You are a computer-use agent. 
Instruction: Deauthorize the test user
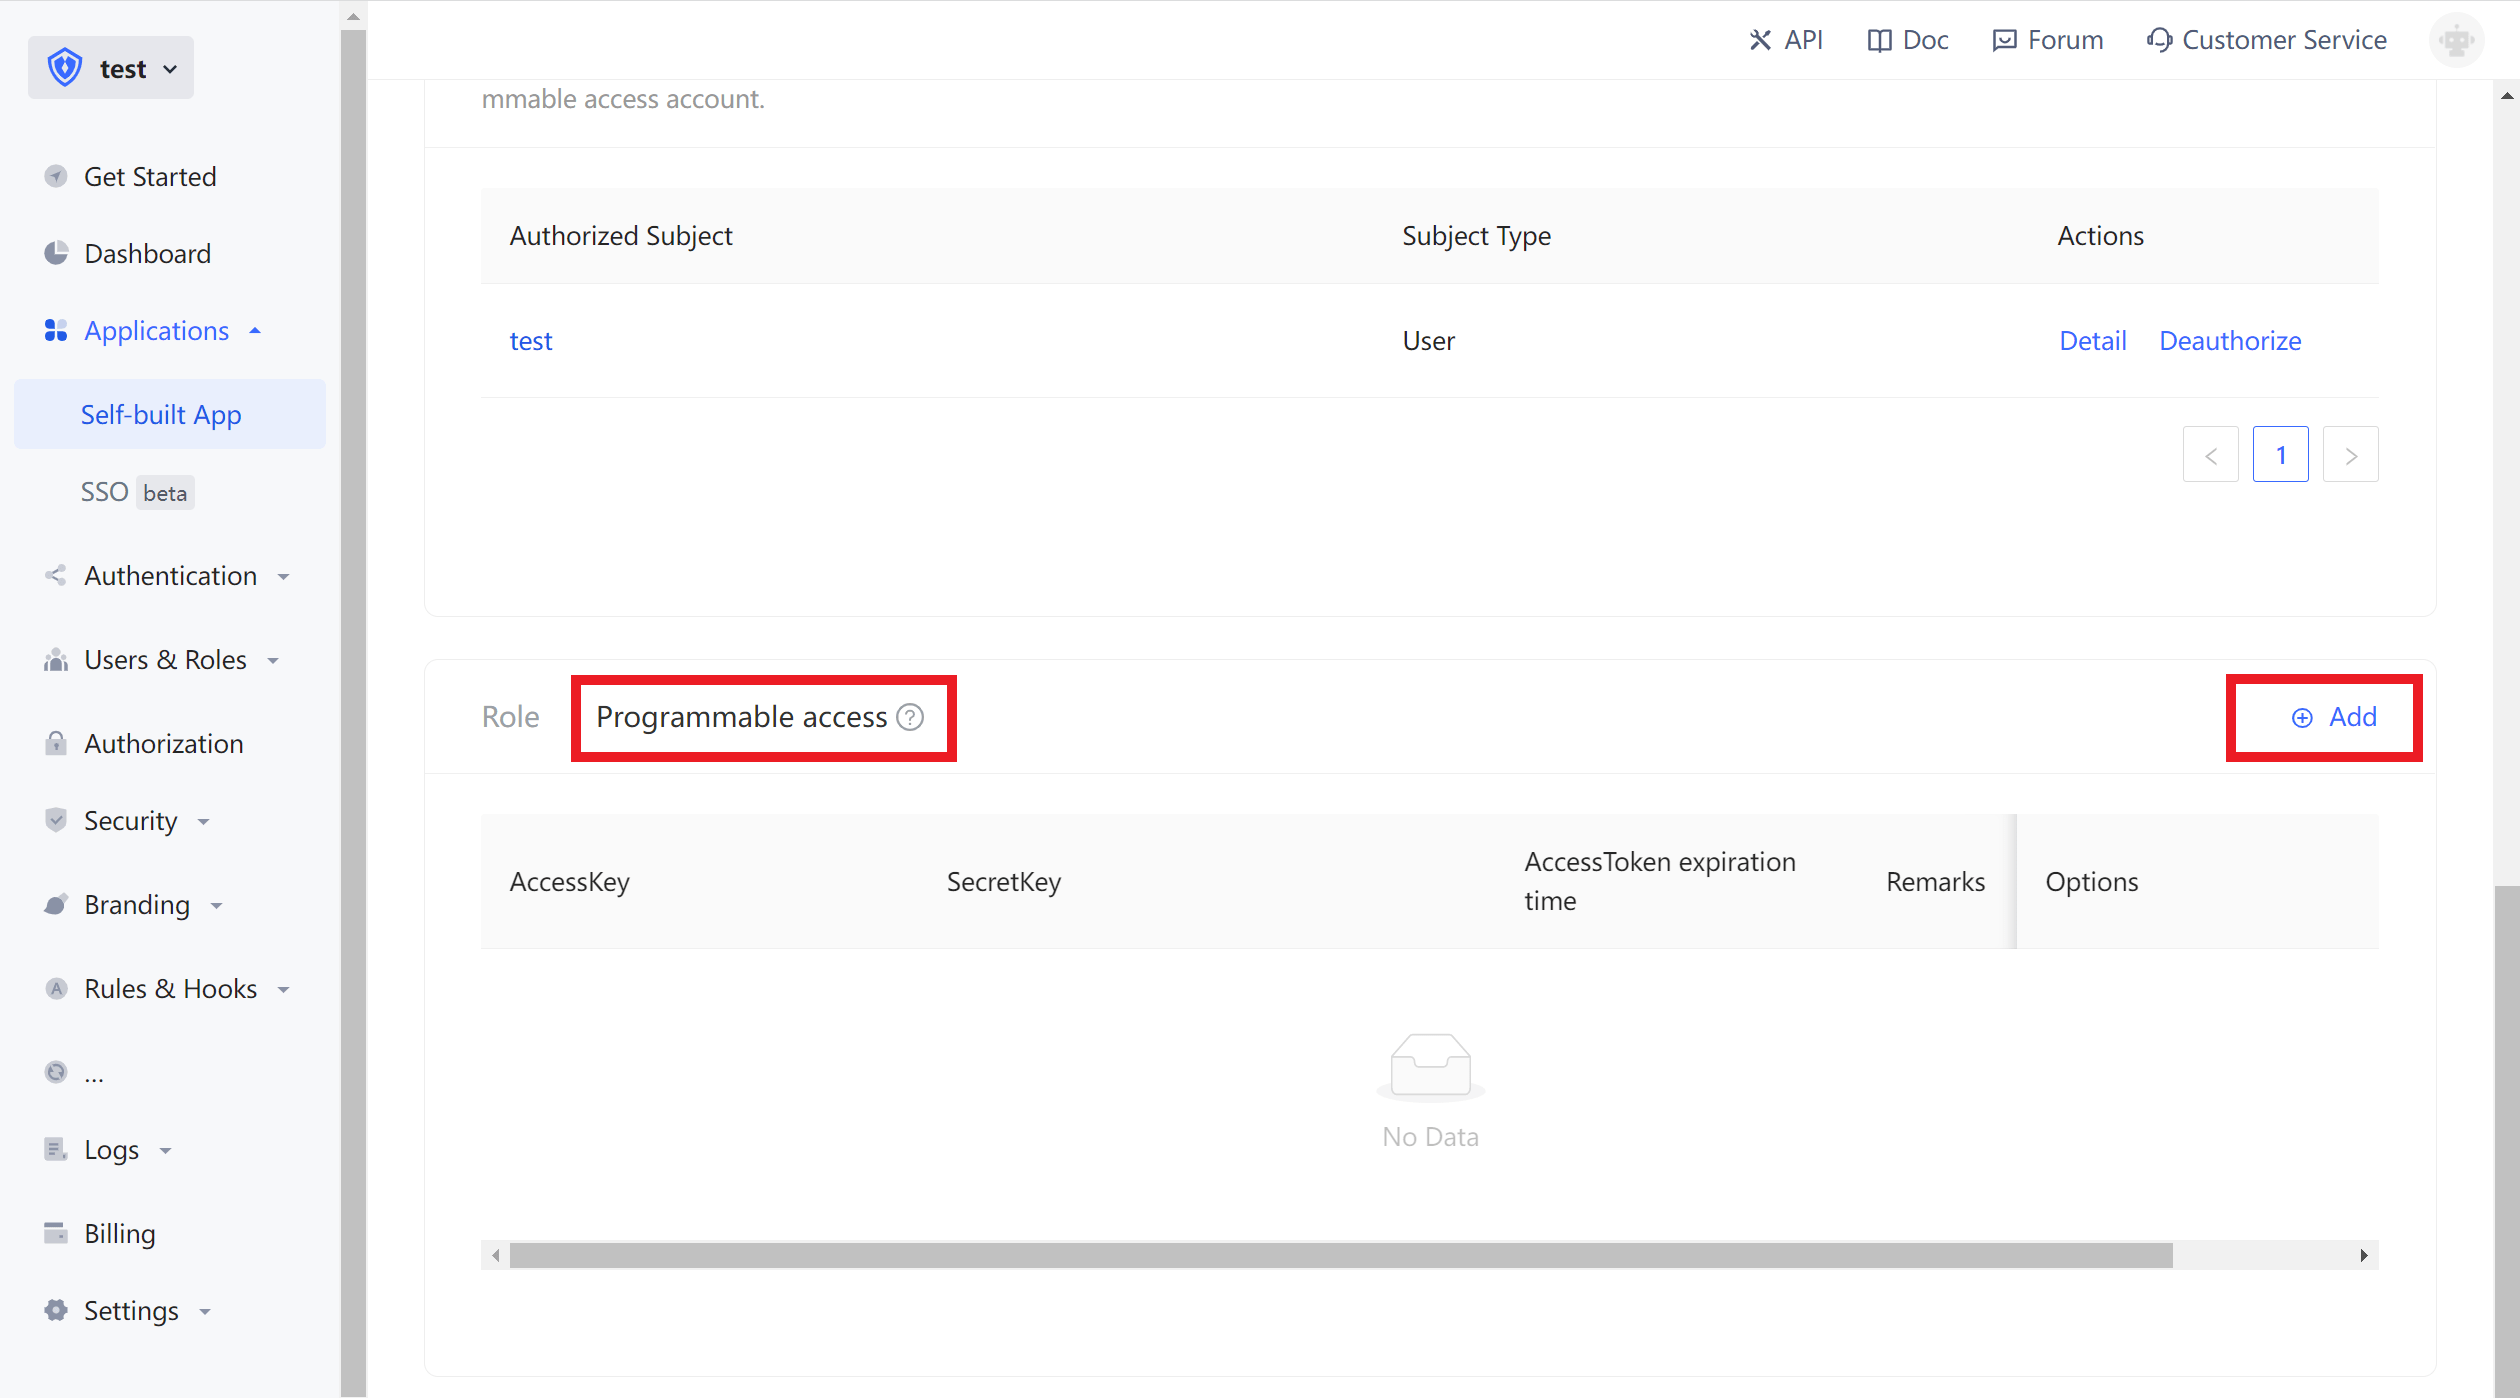[2230, 341]
